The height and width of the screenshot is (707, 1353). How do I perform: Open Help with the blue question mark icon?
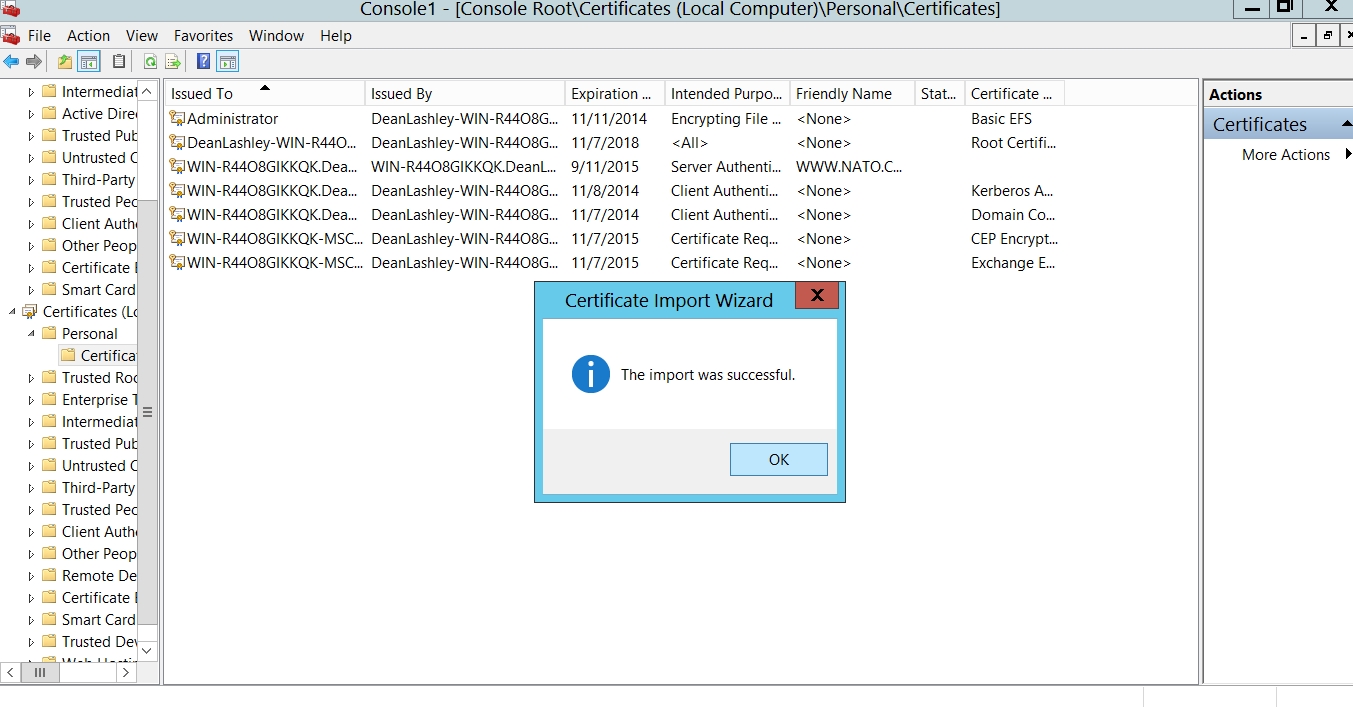coord(203,62)
